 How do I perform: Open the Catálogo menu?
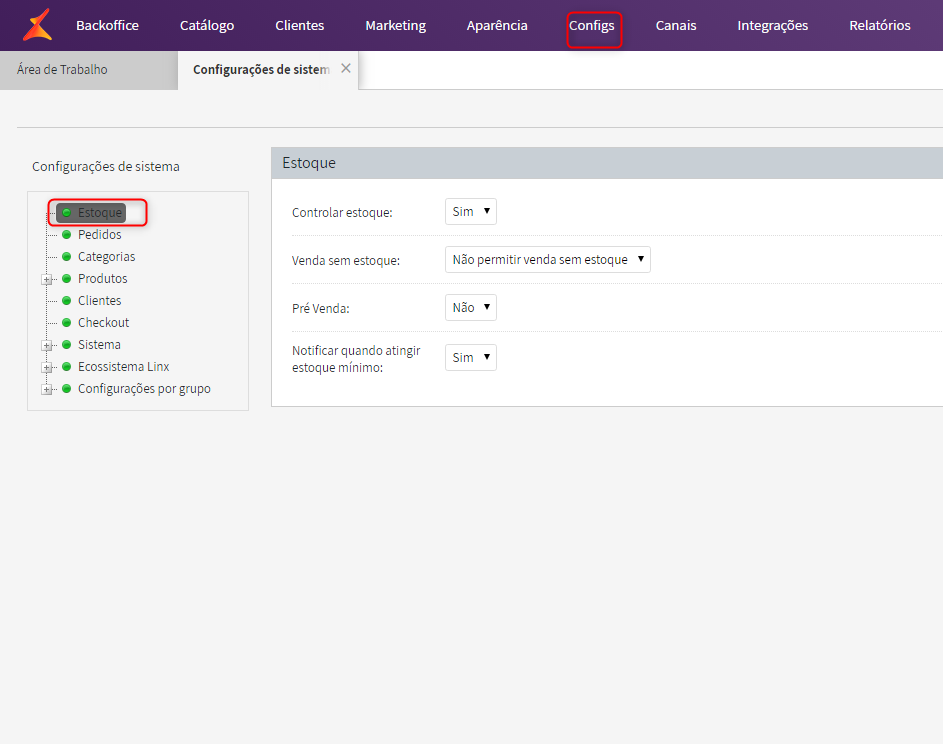pos(207,25)
